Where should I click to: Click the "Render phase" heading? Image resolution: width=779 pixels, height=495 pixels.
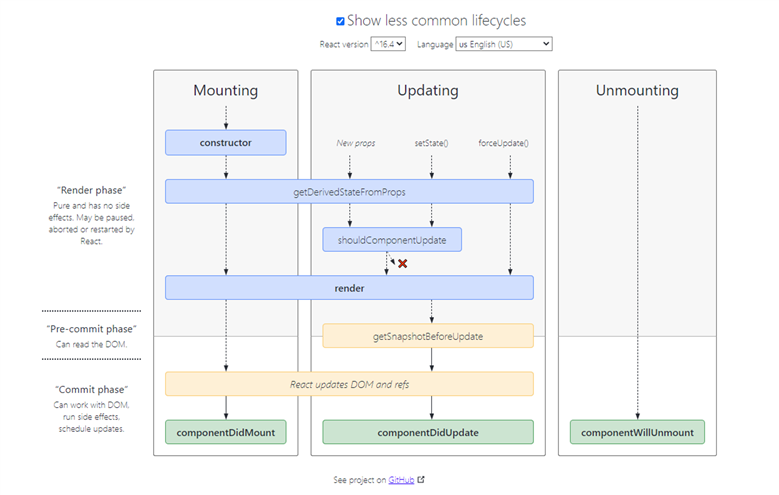coord(91,190)
